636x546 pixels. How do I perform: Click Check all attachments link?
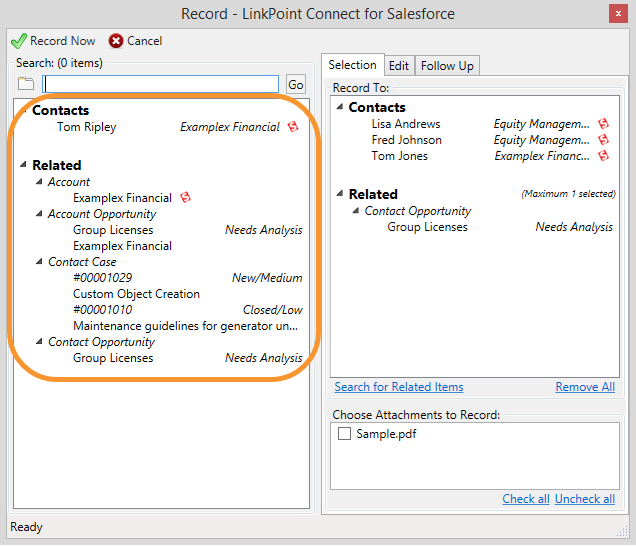(x=526, y=499)
